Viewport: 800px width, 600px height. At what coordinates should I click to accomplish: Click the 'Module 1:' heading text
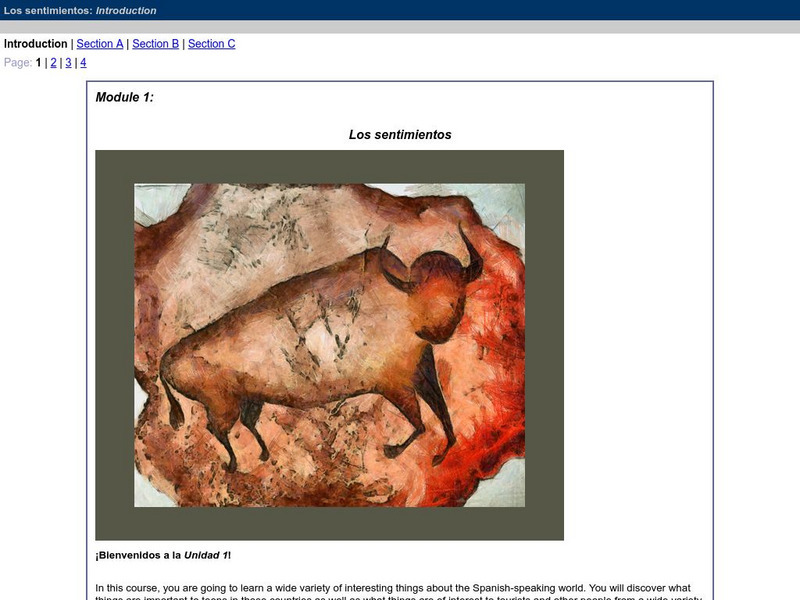(x=124, y=97)
